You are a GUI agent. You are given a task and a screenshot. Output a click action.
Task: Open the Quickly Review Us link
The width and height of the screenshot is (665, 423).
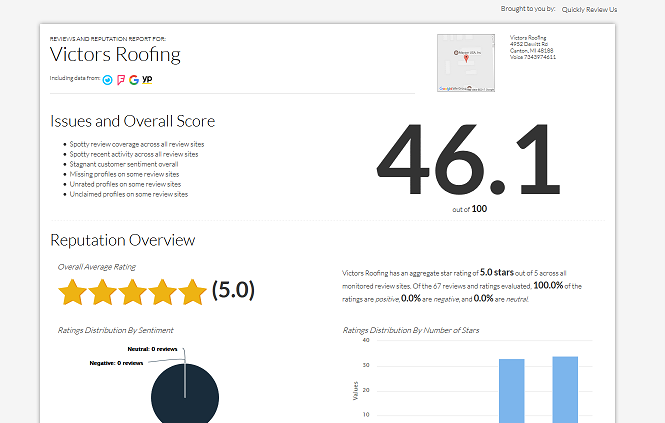[589, 9]
